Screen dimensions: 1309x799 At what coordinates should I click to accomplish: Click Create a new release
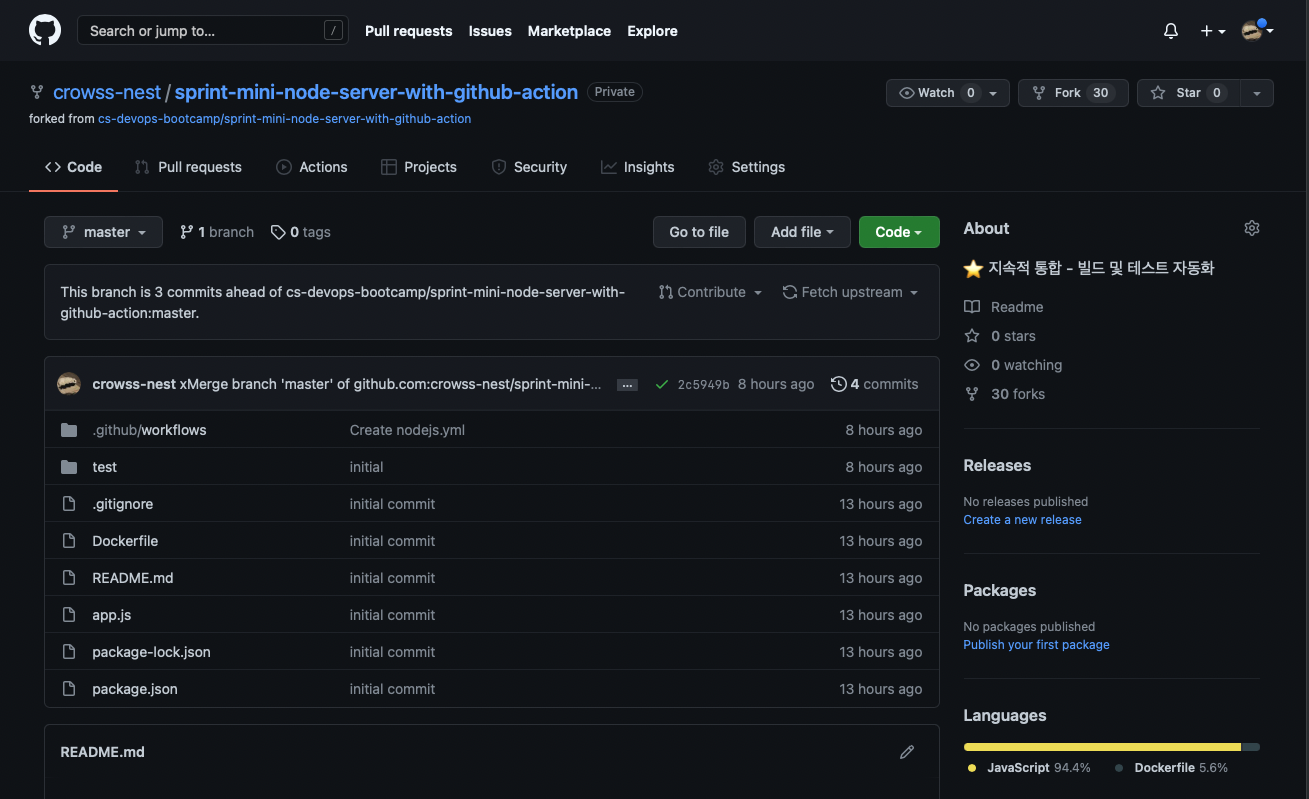pos(1022,520)
